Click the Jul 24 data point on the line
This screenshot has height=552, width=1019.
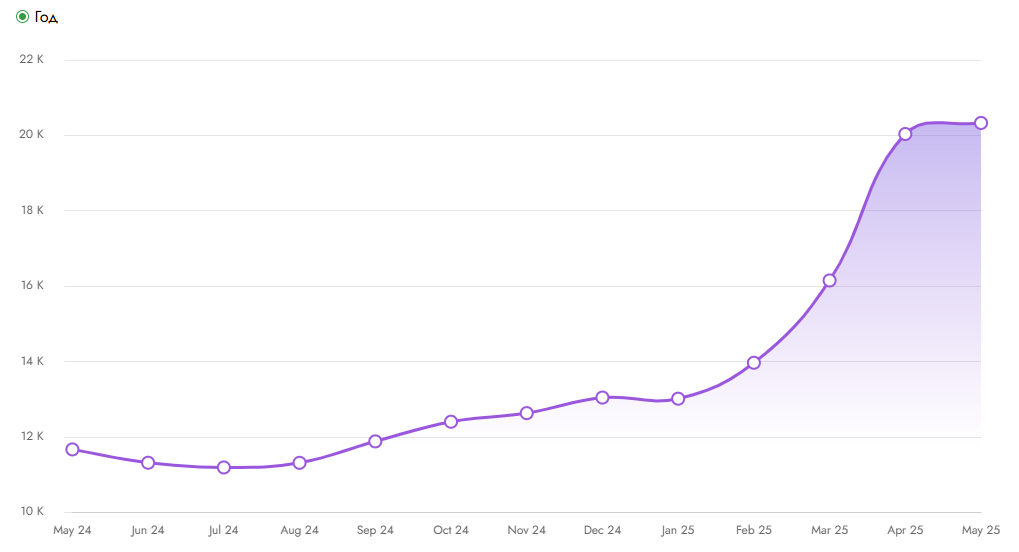[x=224, y=467]
